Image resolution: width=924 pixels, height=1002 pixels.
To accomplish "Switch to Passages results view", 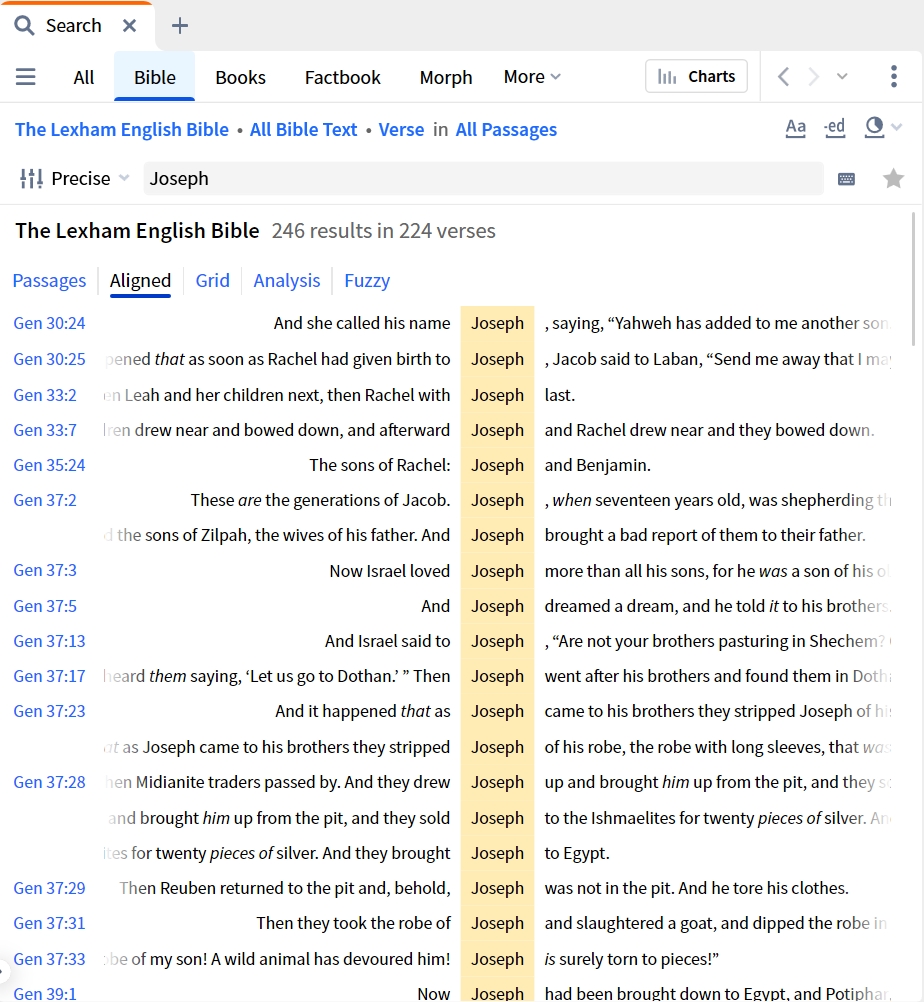I will tap(49, 281).
